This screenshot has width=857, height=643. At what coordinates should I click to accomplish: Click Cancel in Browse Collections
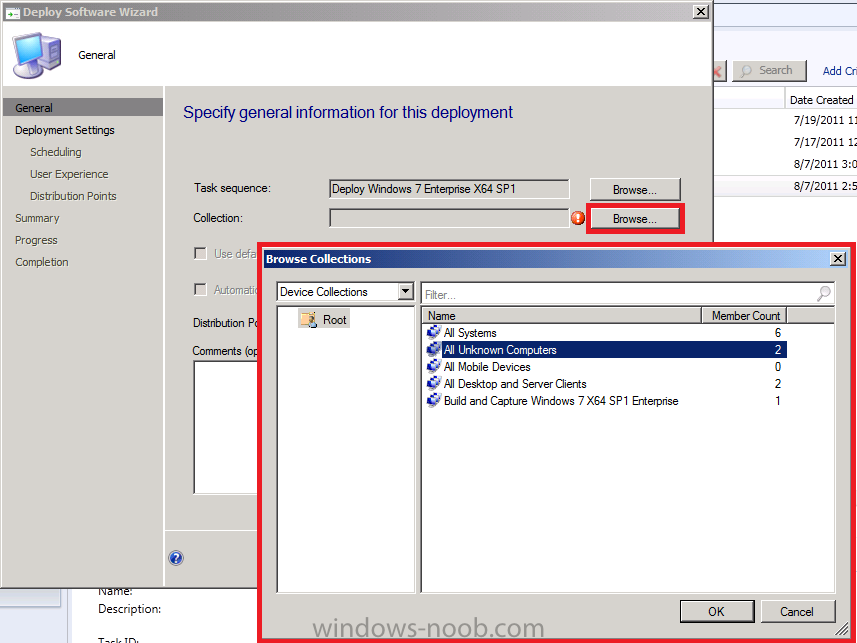point(797,611)
